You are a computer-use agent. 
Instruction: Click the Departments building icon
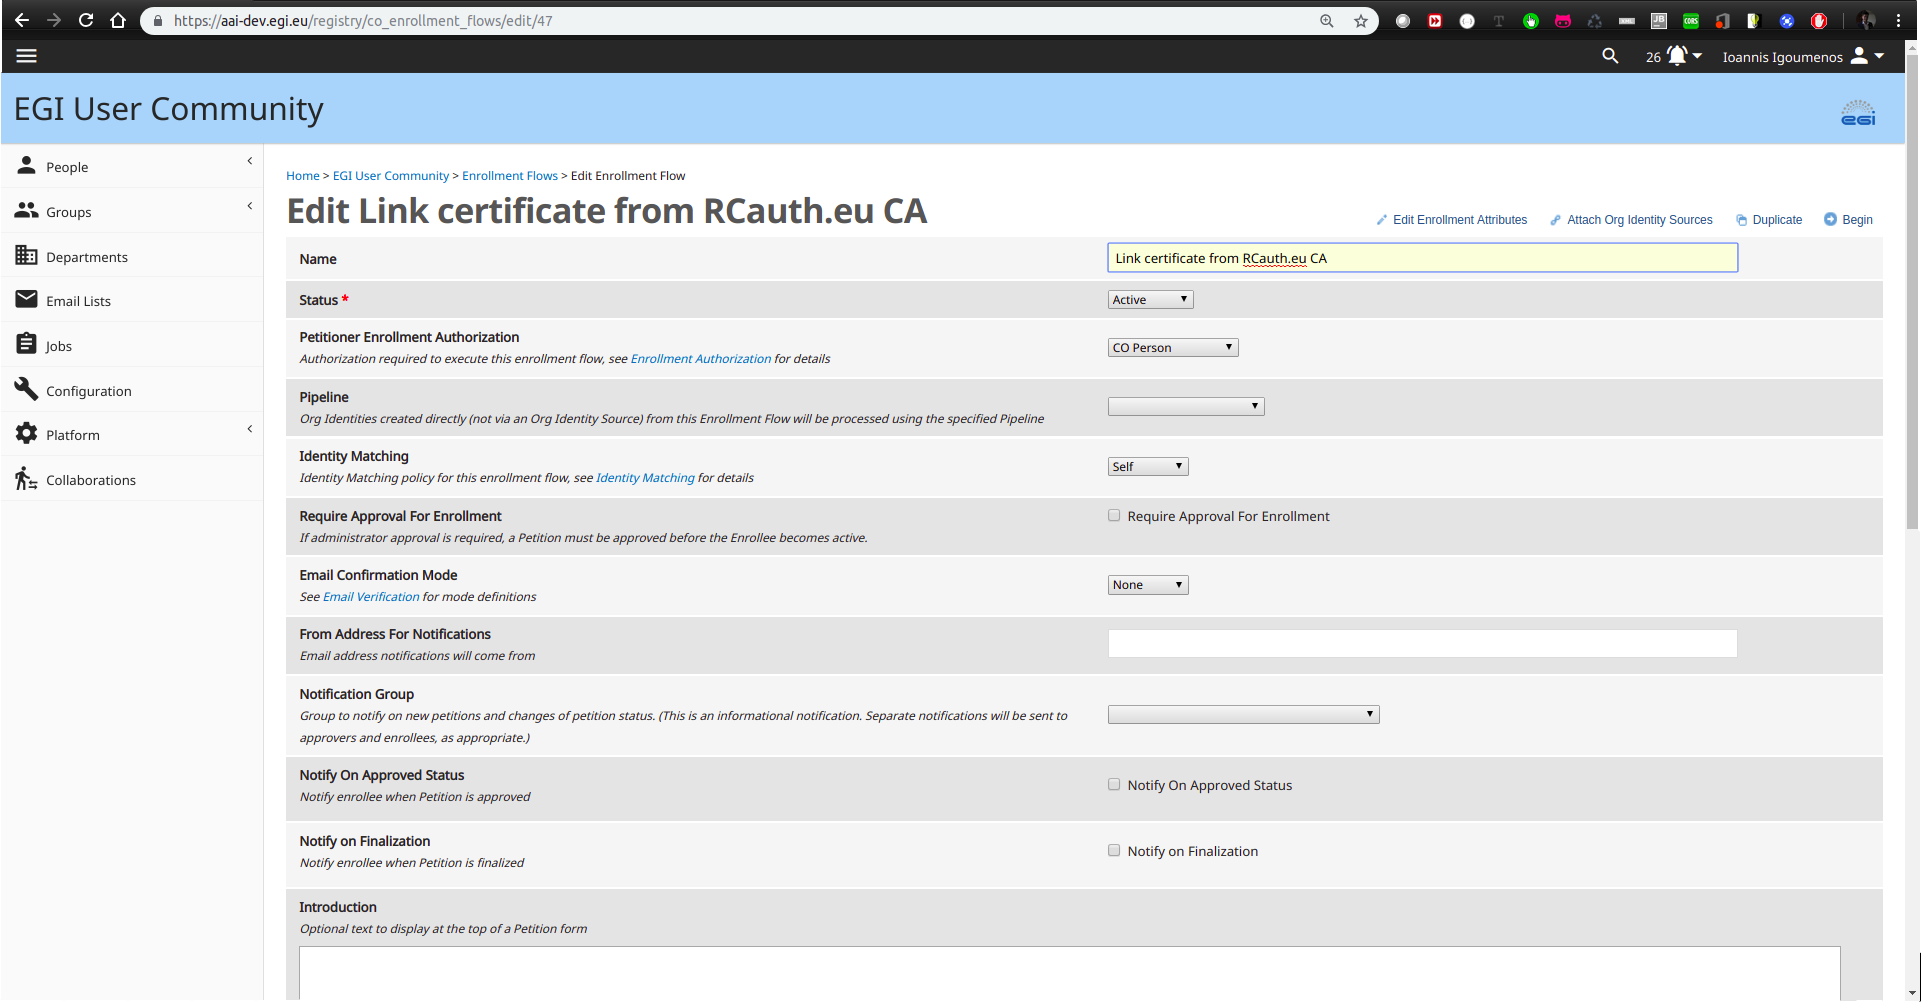(27, 255)
